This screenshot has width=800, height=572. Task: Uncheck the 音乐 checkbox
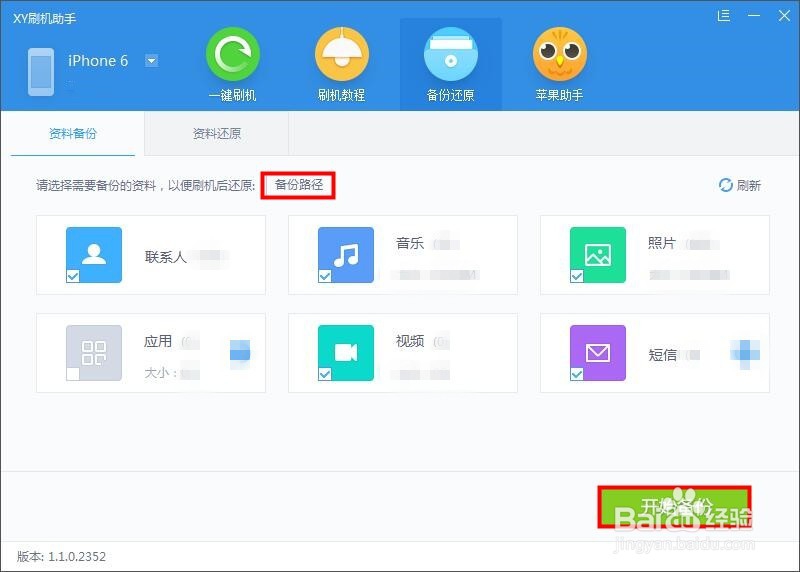[x=325, y=276]
